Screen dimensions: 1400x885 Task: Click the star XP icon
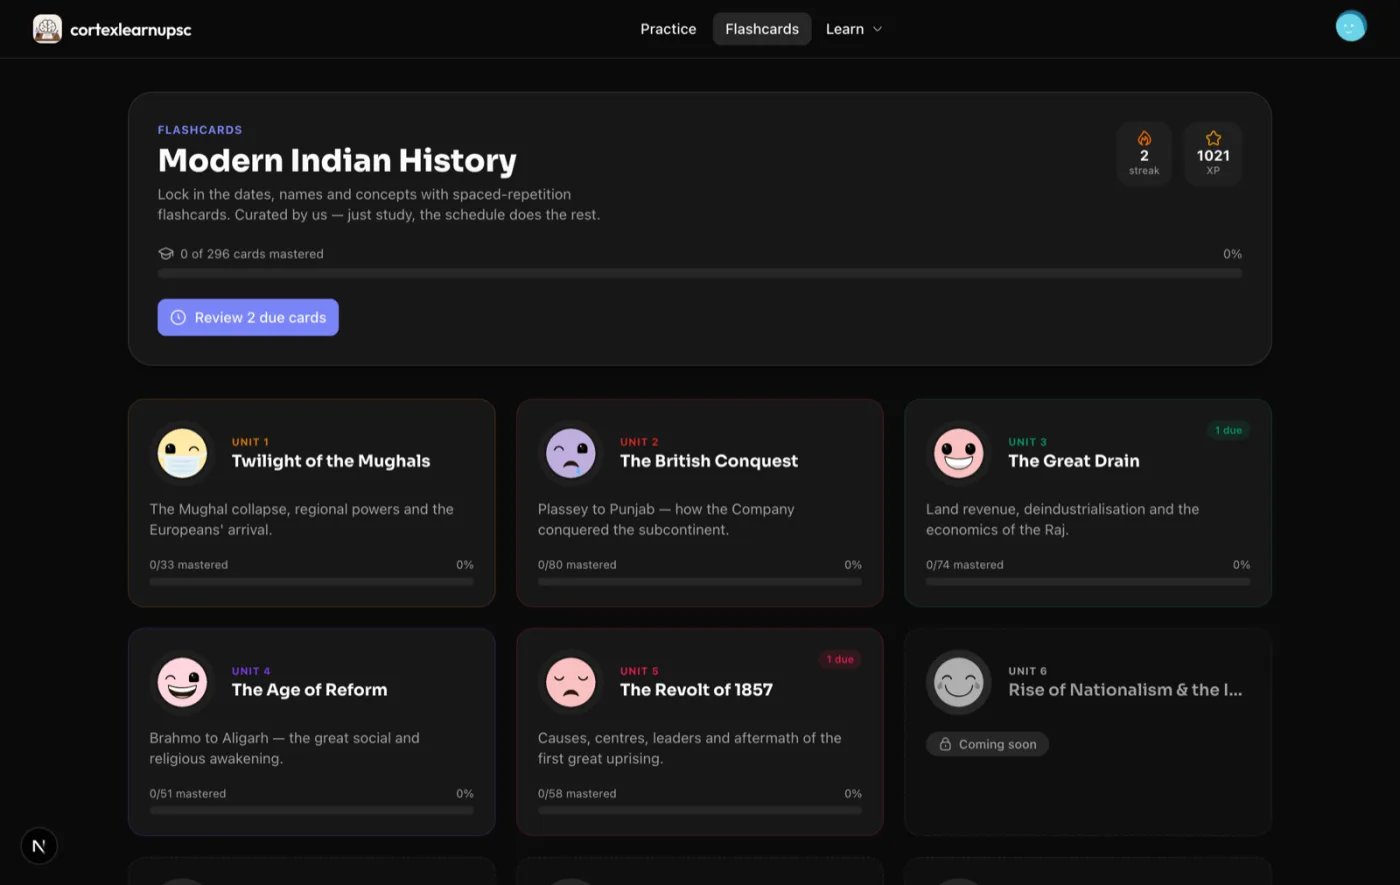[1213, 138]
